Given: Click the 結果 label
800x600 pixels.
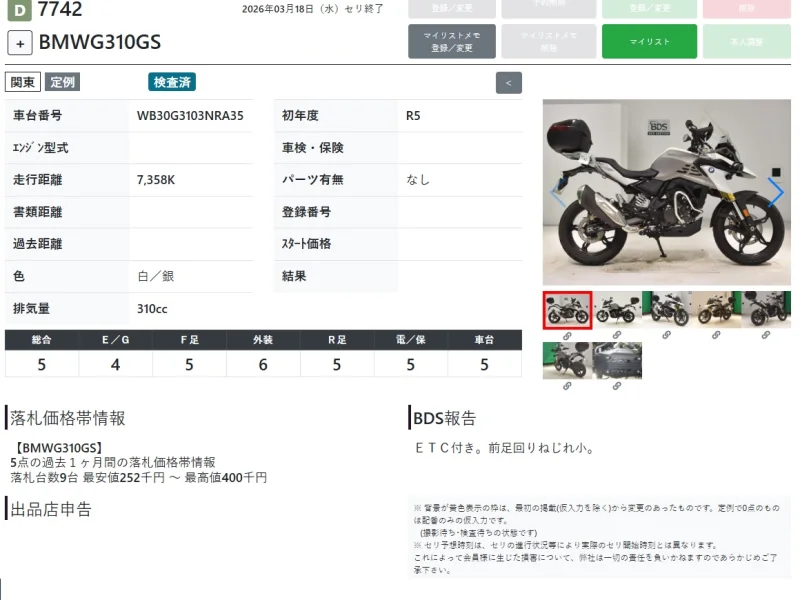Looking at the screenshot, I should pyautogui.click(x=294, y=276).
